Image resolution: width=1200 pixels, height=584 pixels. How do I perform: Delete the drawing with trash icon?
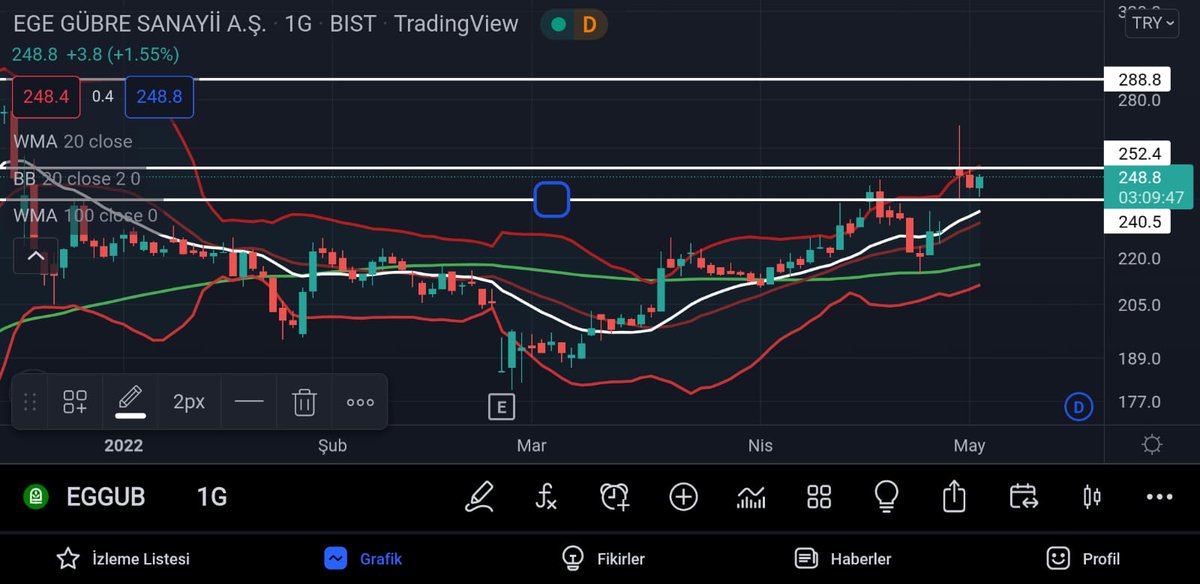304,402
